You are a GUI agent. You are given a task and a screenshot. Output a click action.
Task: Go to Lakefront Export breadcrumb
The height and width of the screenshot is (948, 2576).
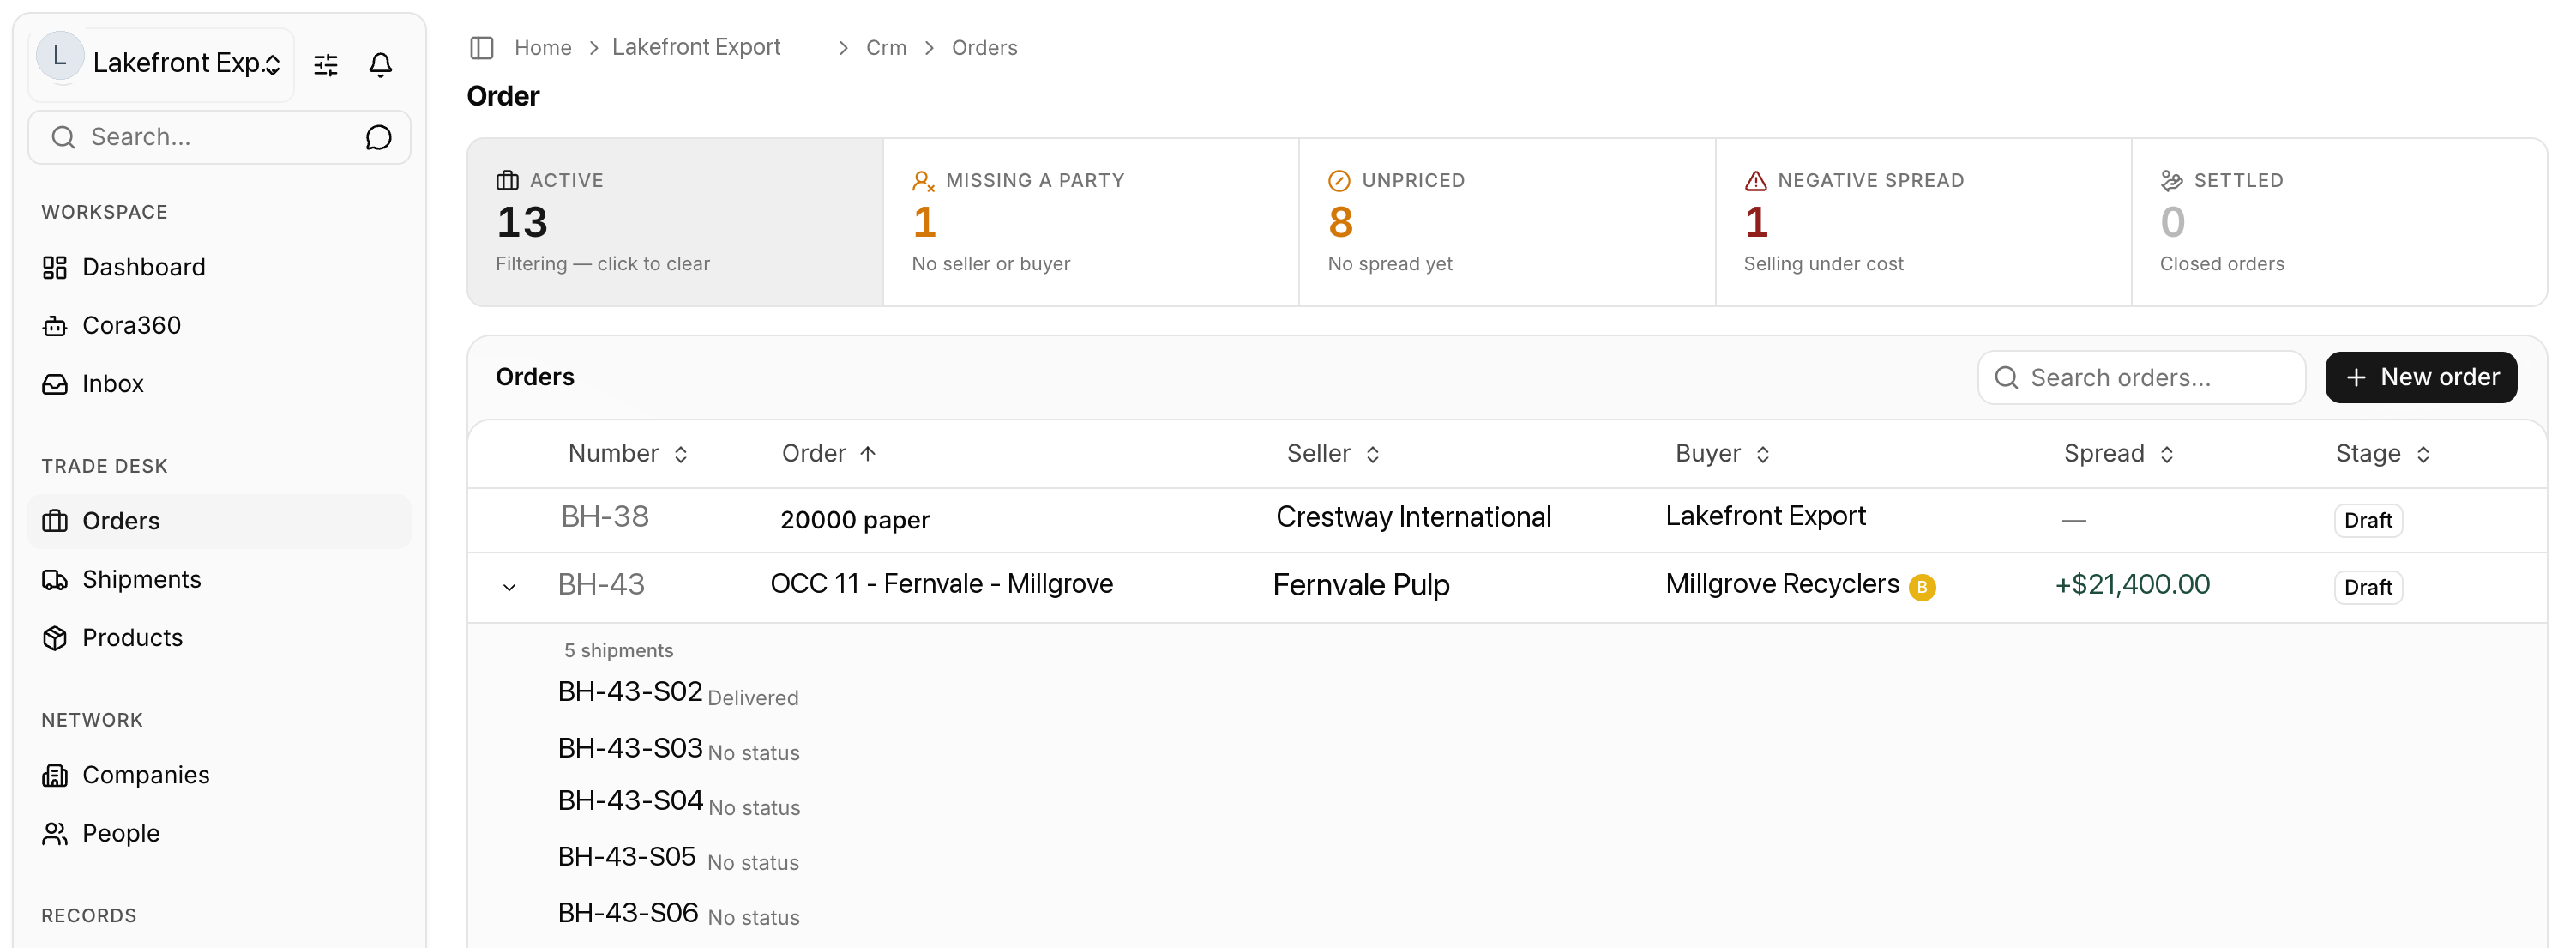[x=696, y=47]
